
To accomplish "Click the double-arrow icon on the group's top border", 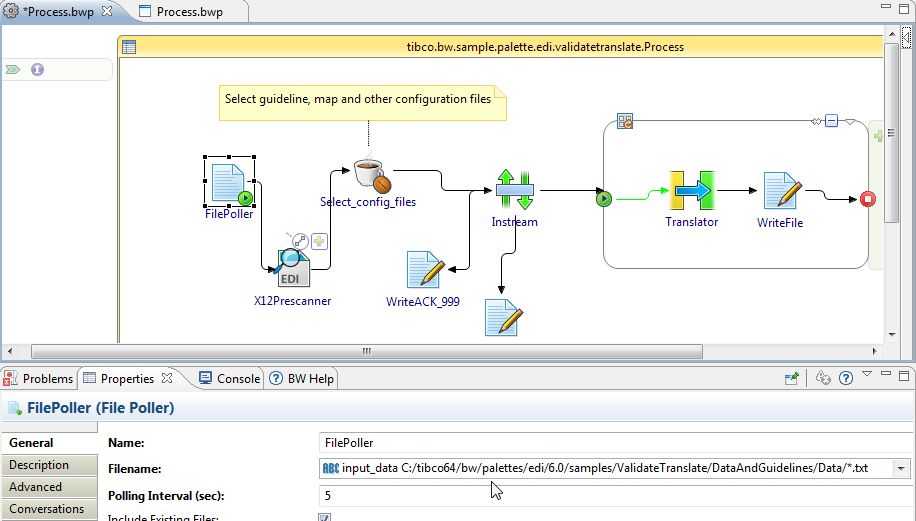I will tap(816, 121).
